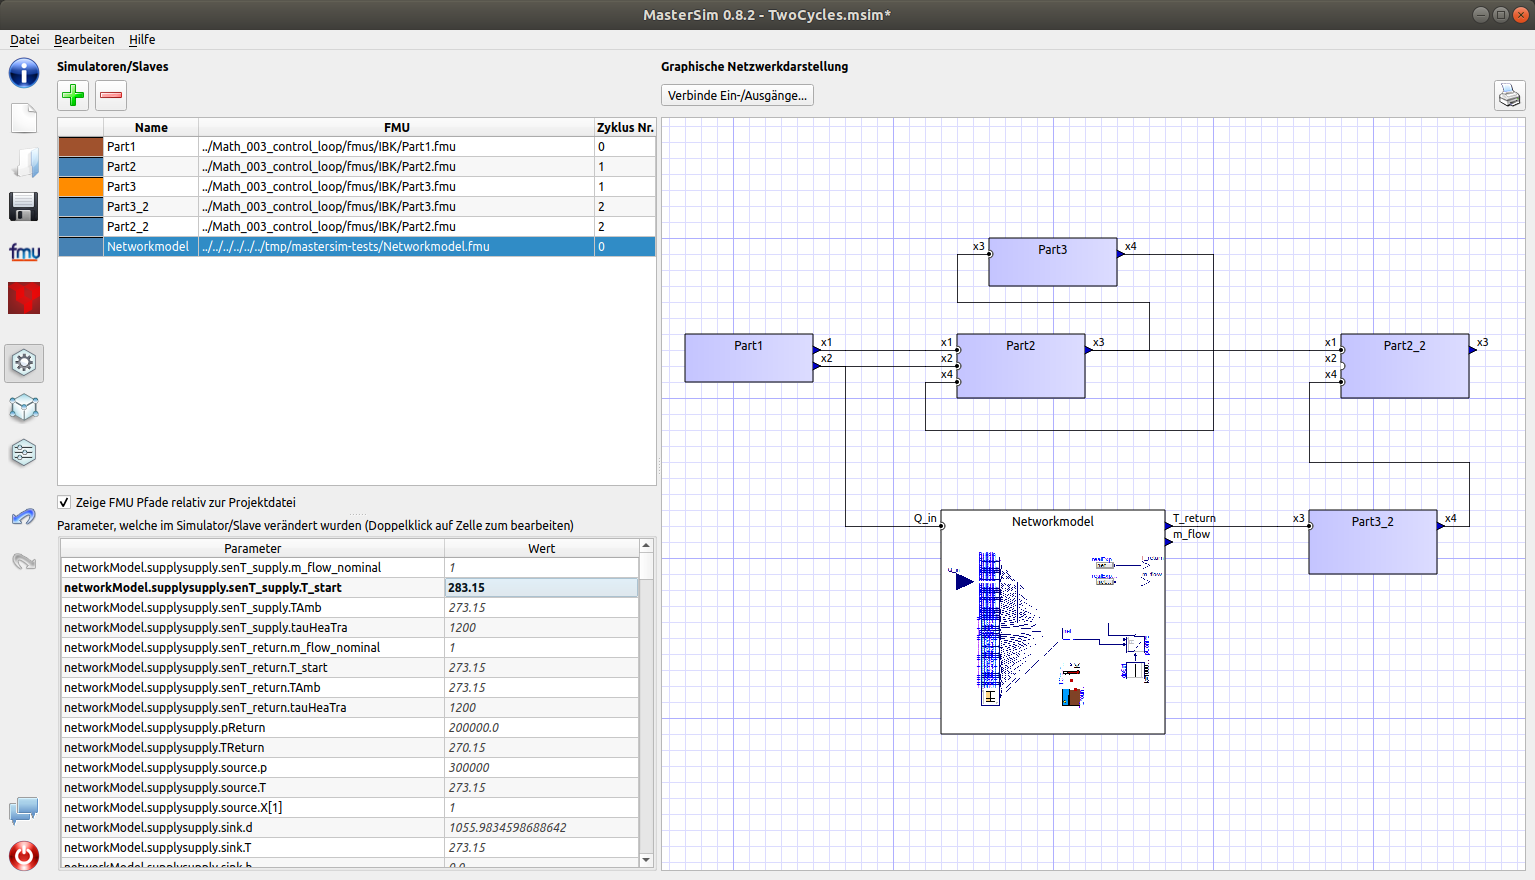The width and height of the screenshot is (1535, 880).
Task: Click the undo arrow icon
Action: [x=23, y=516]
